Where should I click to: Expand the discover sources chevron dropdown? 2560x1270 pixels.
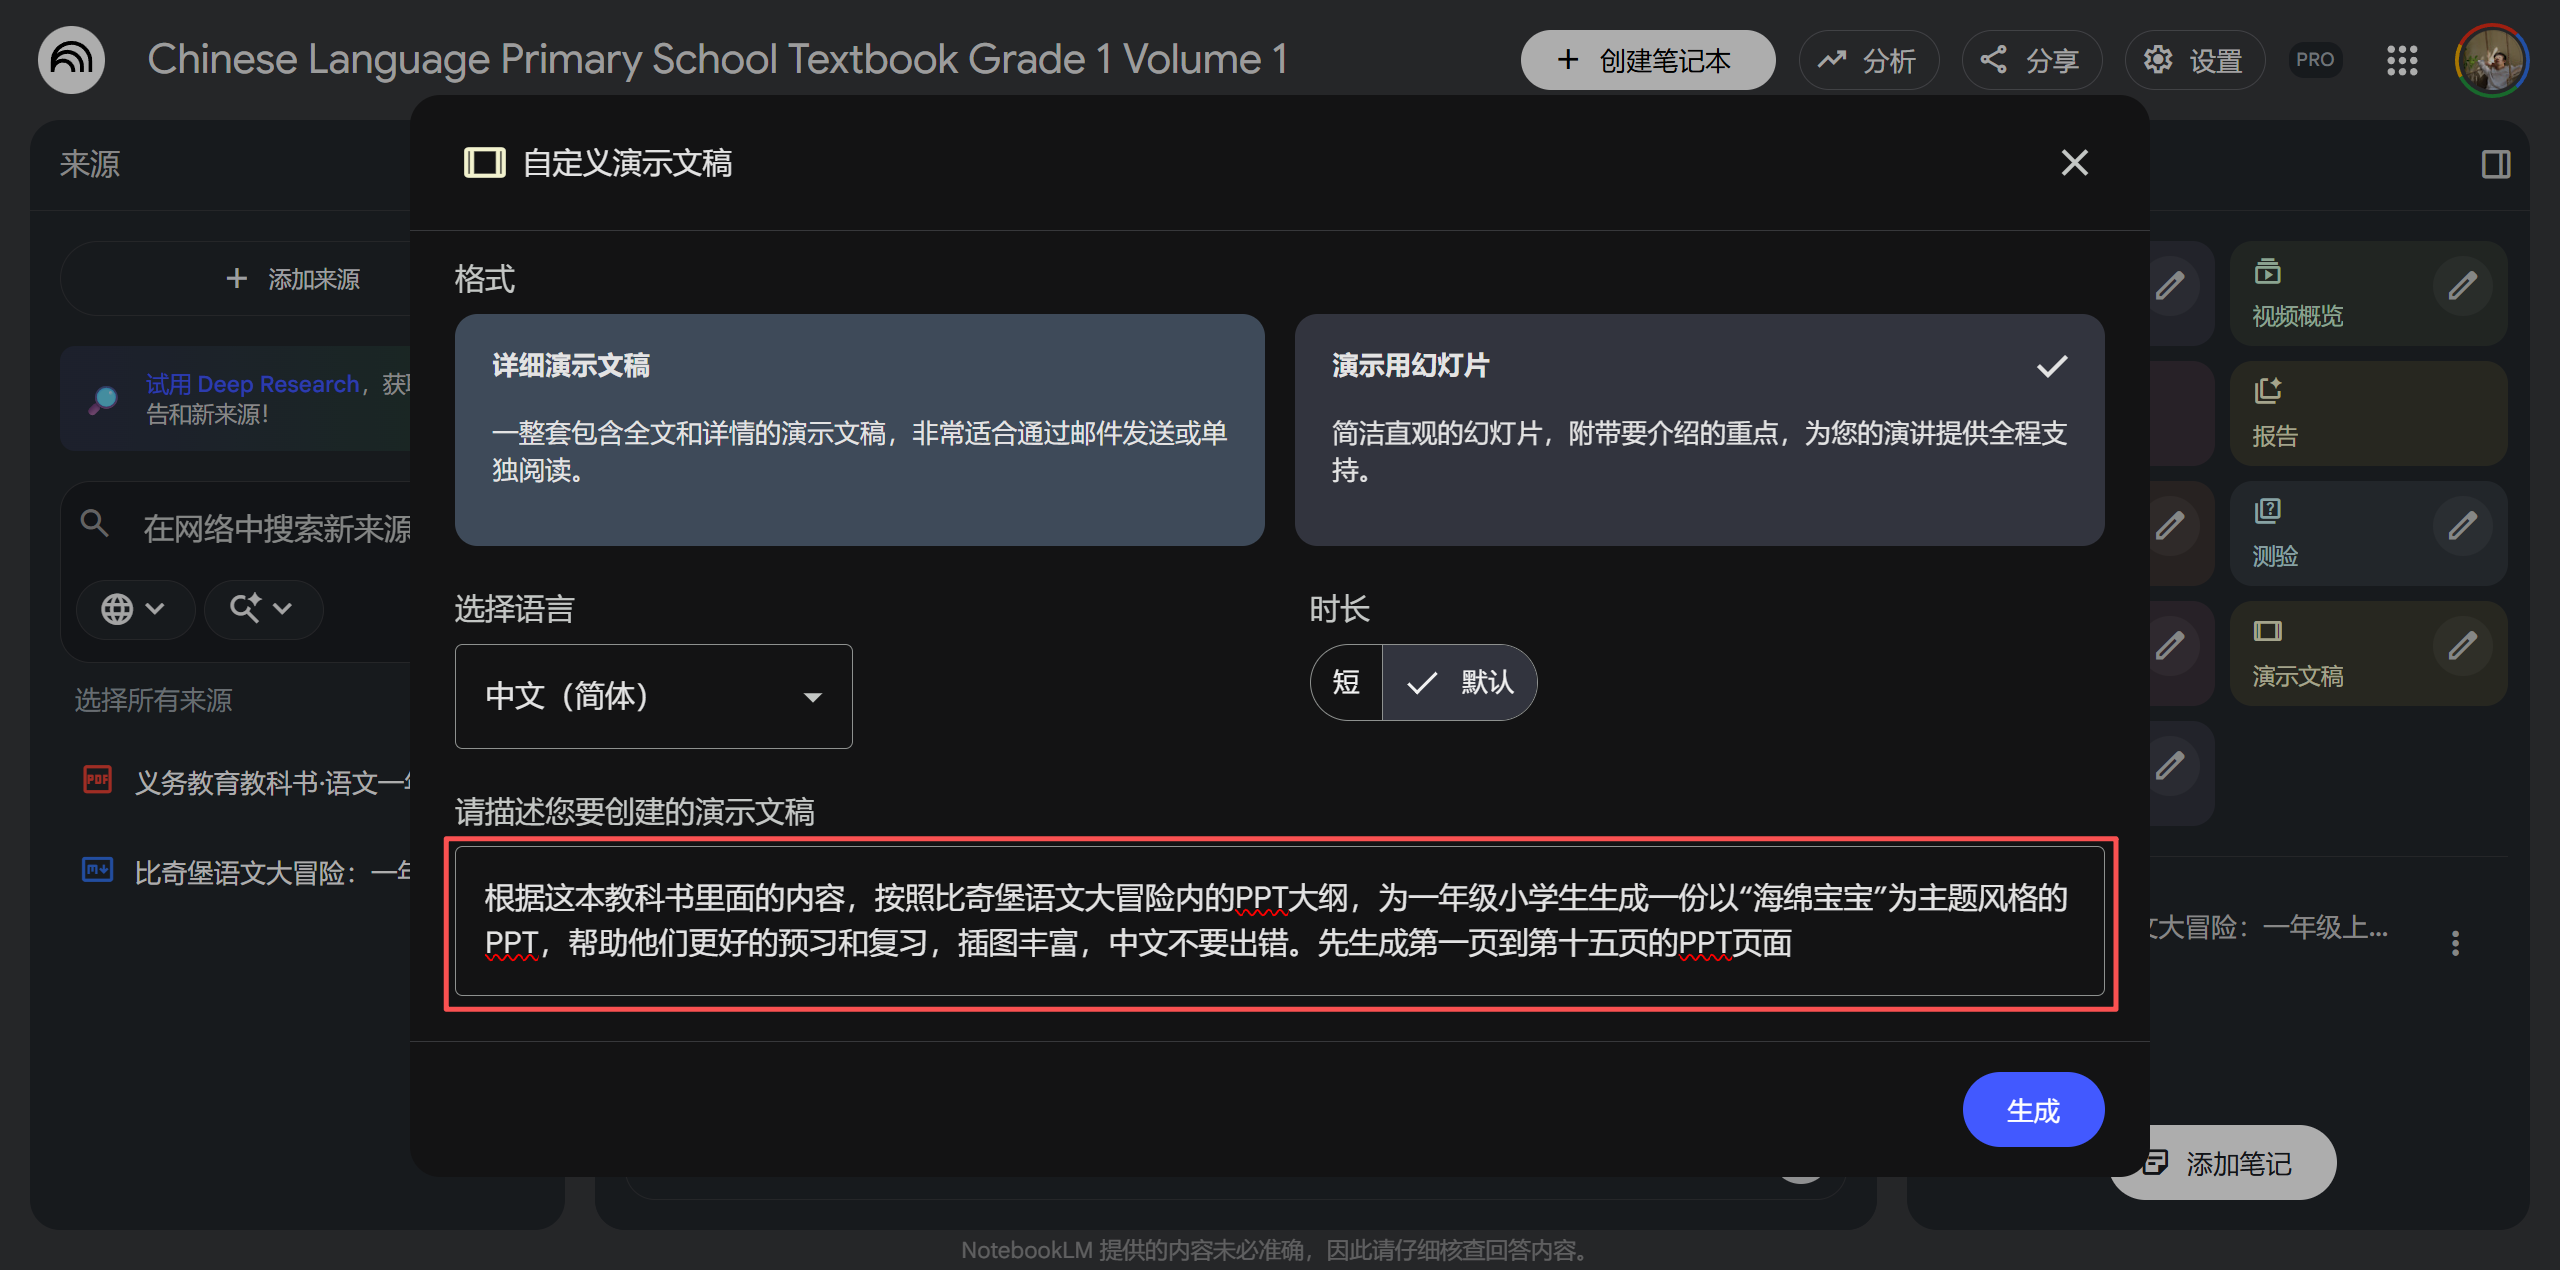pos(262,609)
